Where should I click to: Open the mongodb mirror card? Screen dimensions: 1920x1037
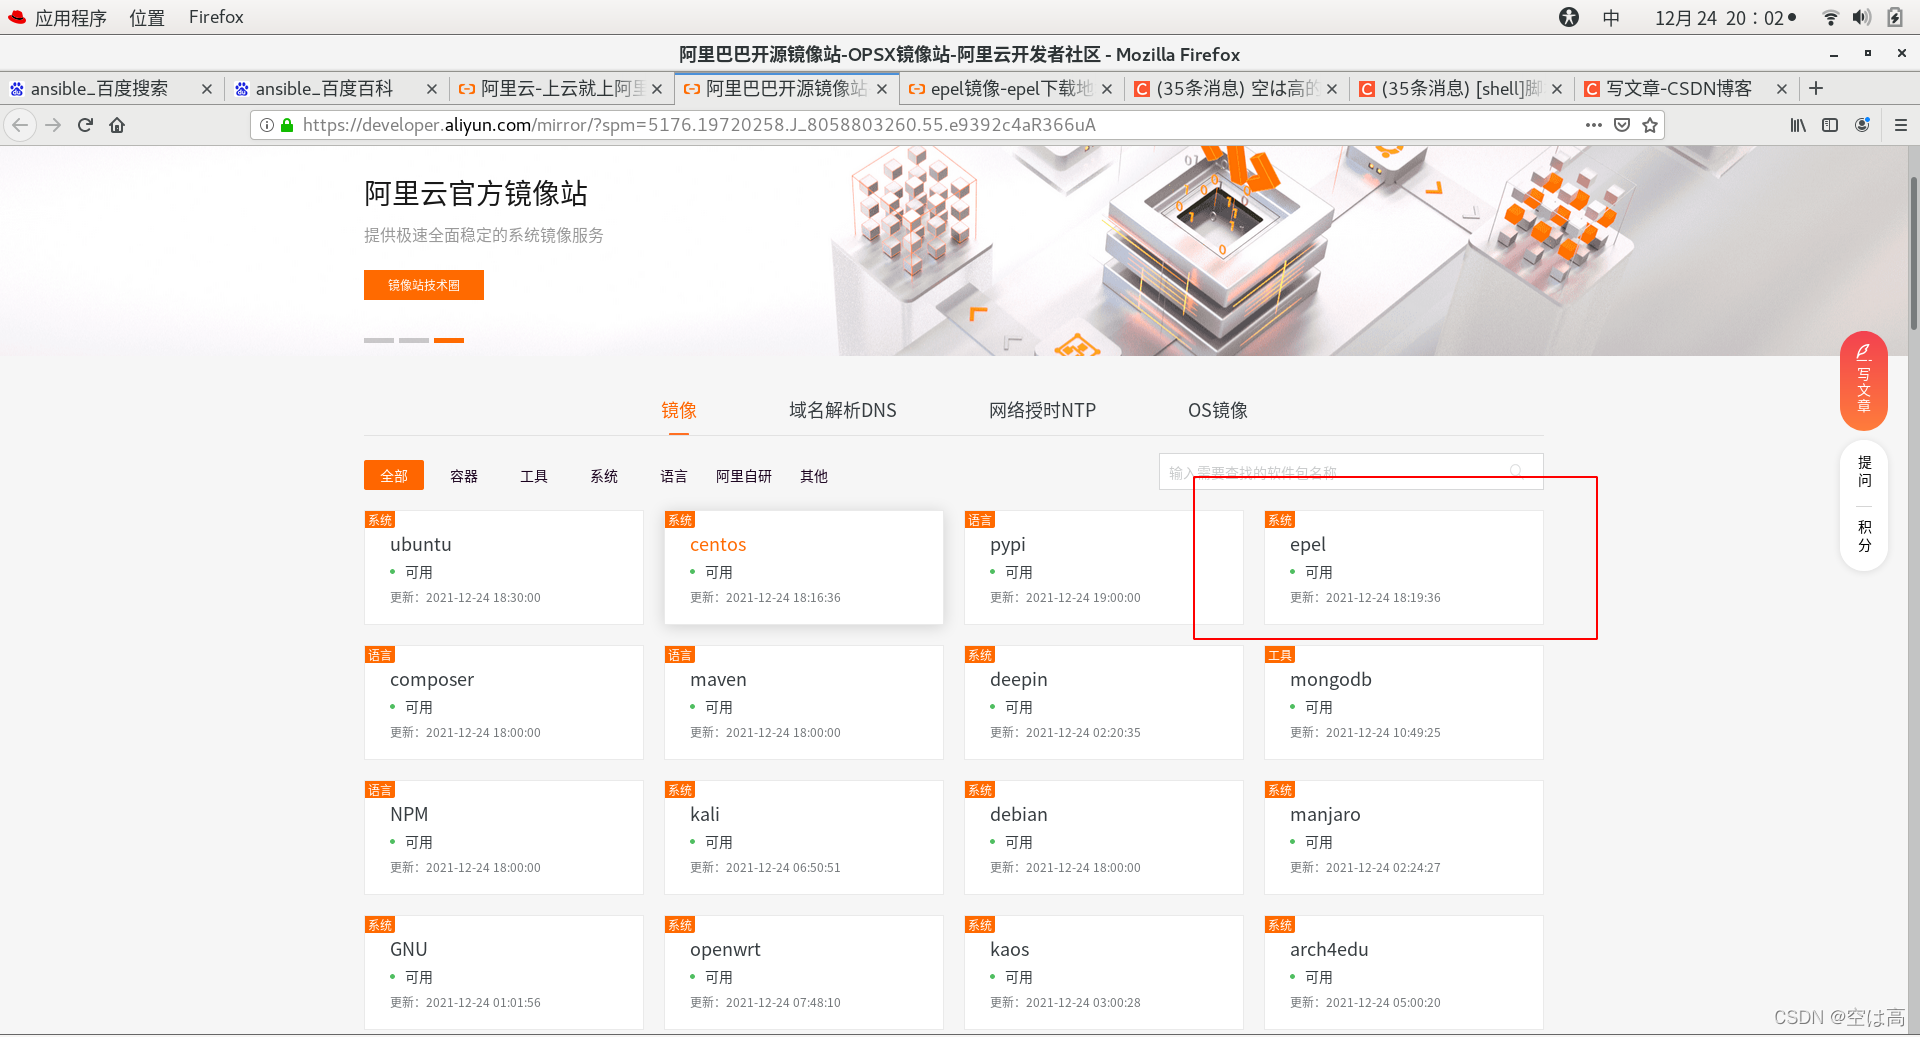(1404, 703)
